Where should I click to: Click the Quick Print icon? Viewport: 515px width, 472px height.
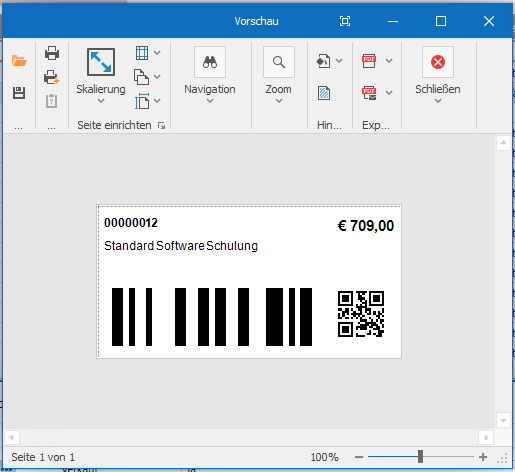point(52,77)
